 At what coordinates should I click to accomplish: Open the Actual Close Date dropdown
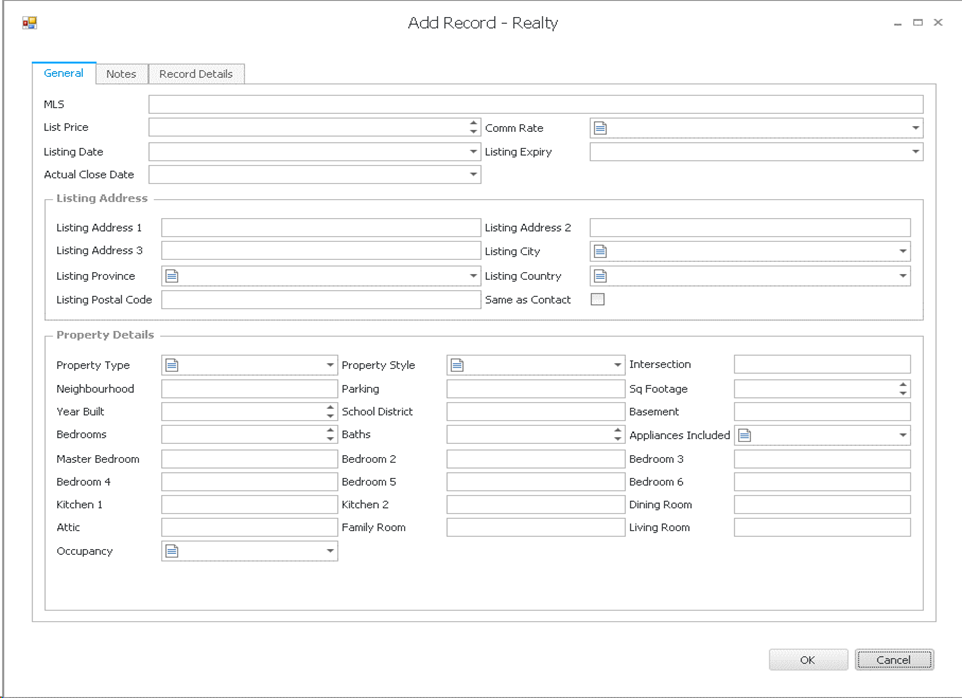[473, 175]
